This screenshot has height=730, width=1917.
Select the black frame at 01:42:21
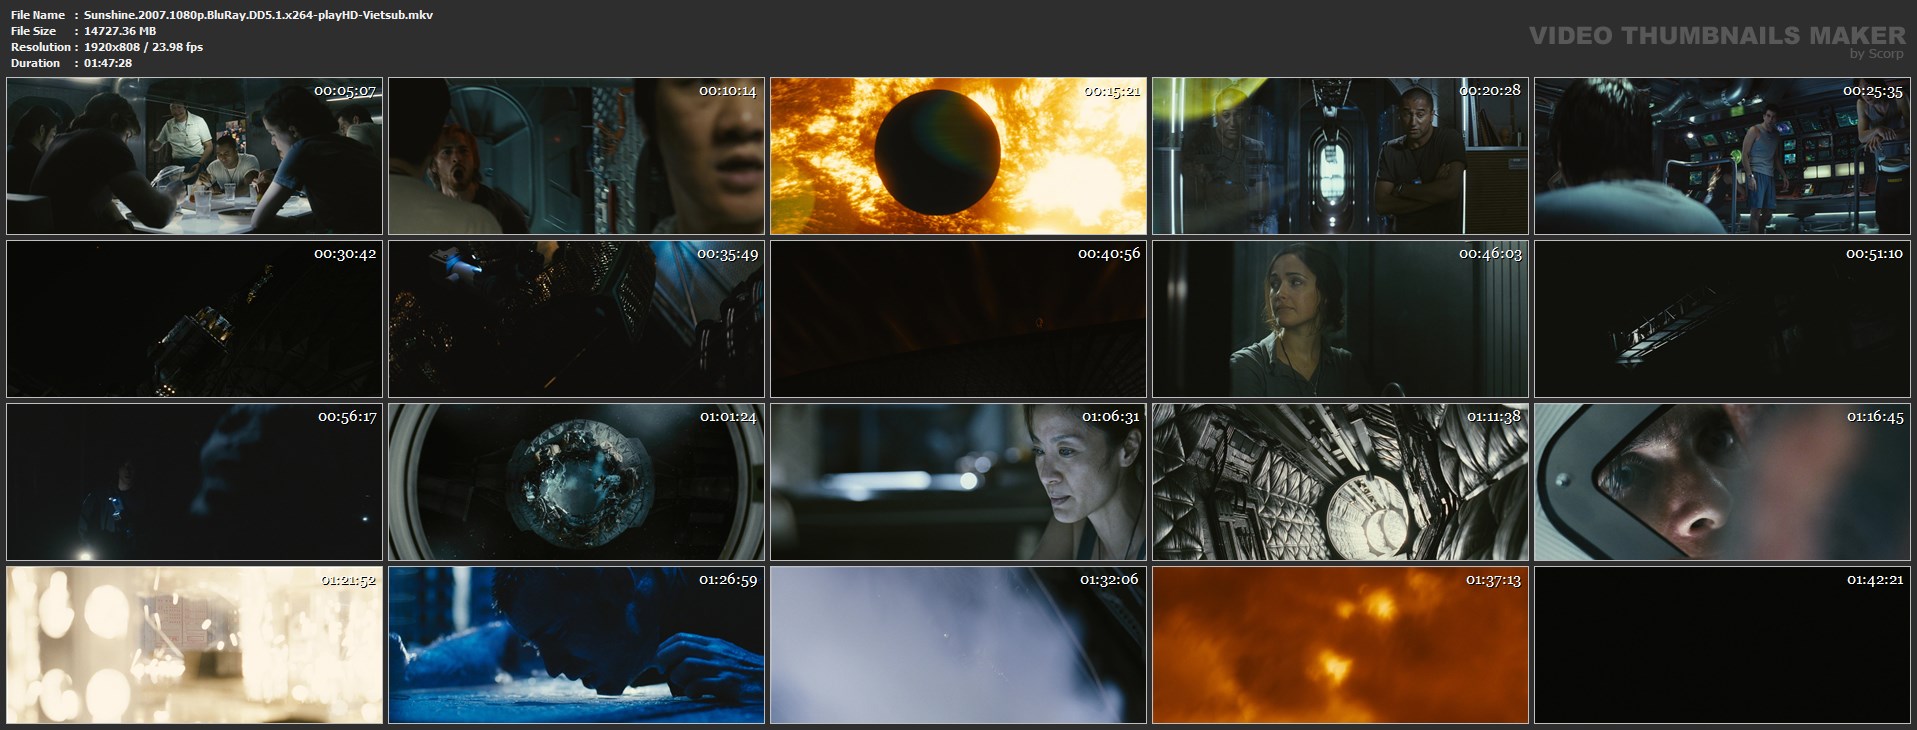(x=1723, y=646)
